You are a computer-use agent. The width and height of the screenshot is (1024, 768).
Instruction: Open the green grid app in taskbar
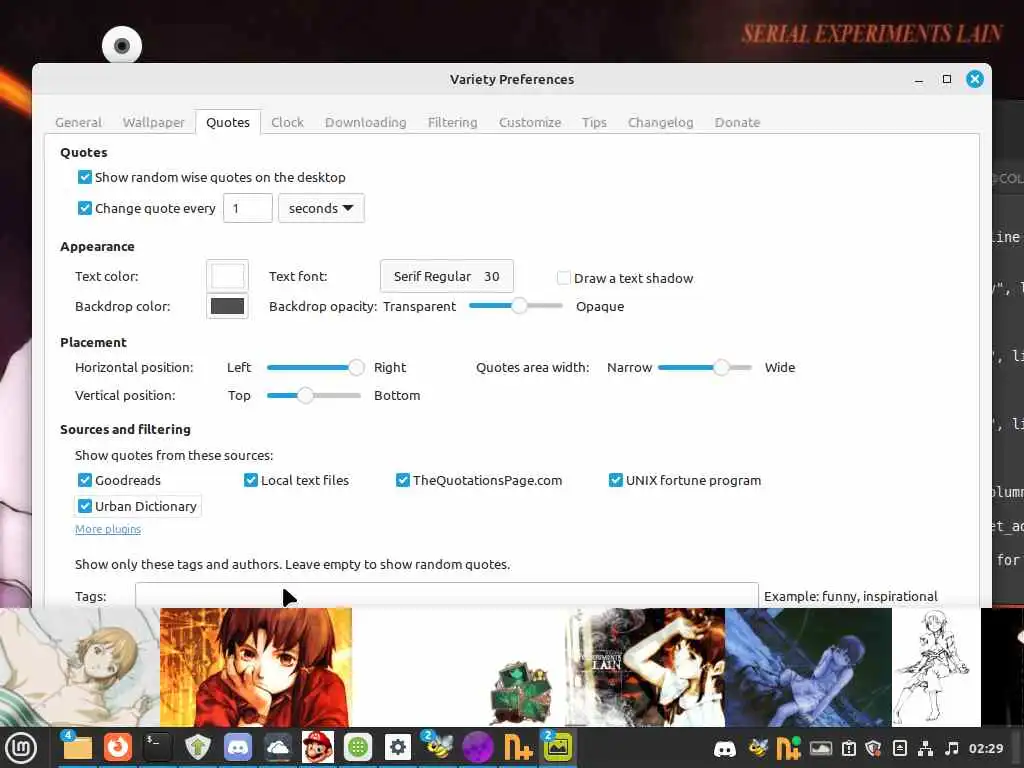coord(358,747)
